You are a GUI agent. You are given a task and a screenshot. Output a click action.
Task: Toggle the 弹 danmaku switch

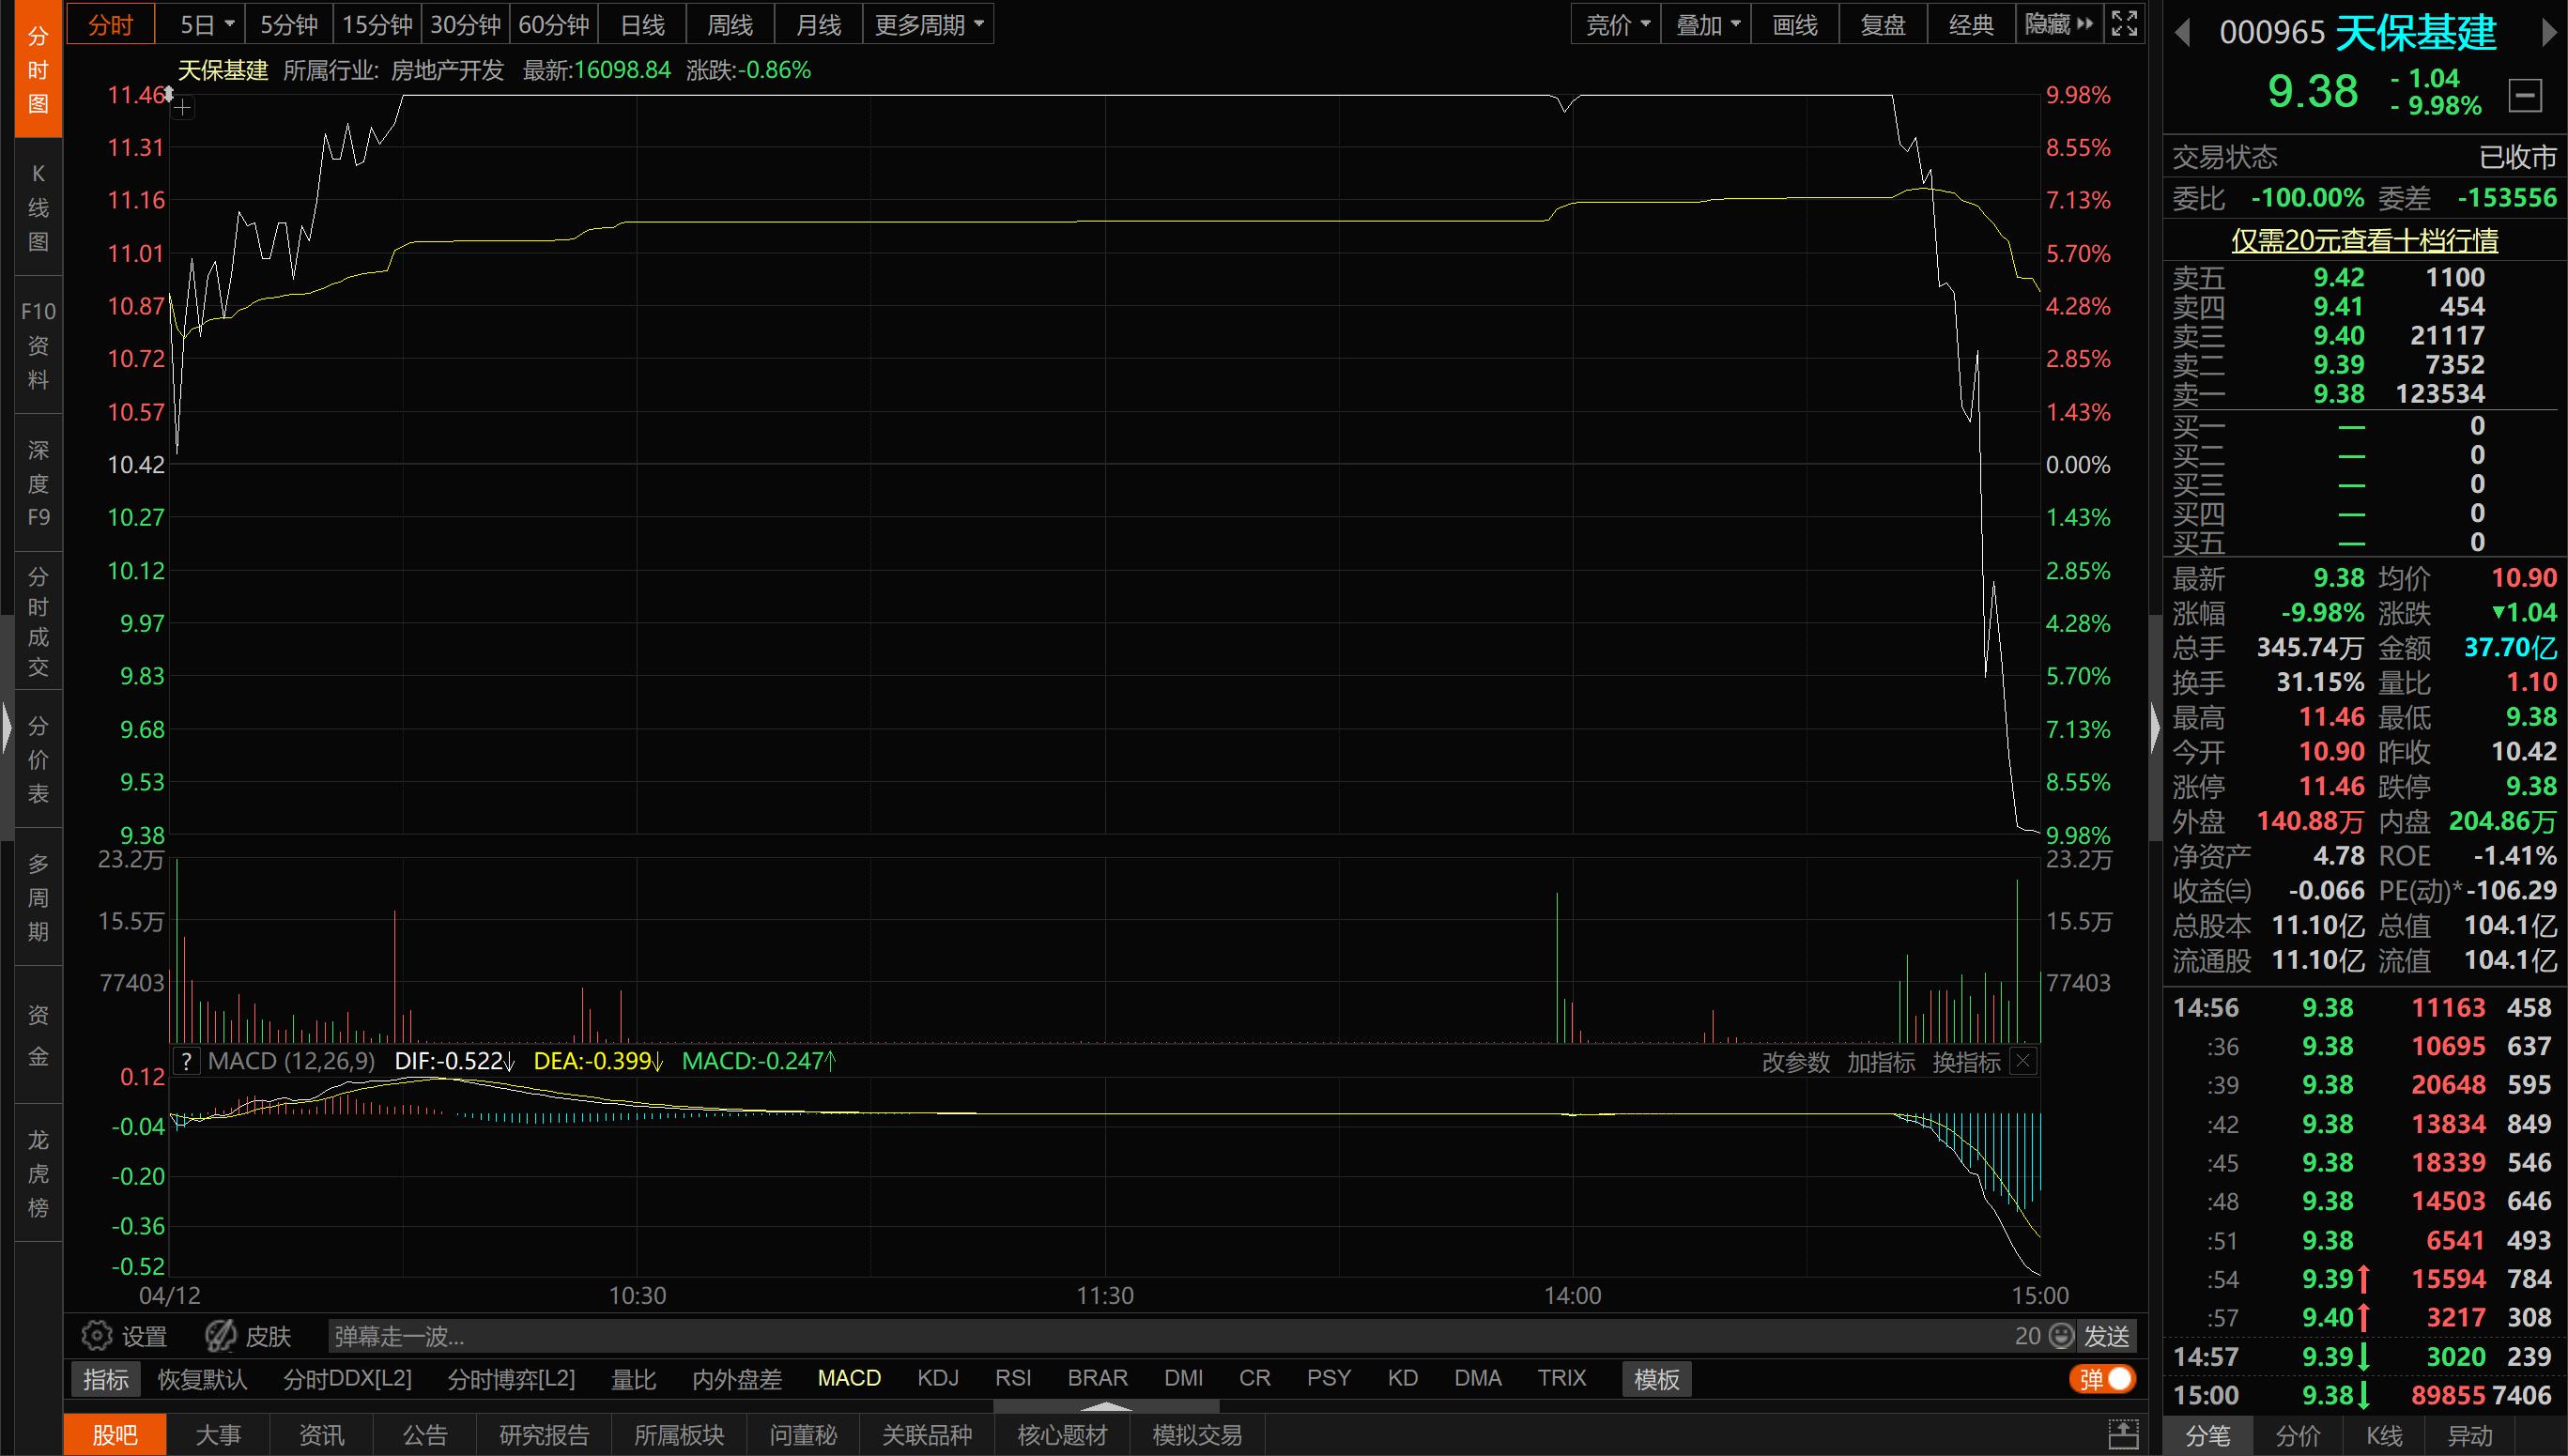click(2103, 1379)
